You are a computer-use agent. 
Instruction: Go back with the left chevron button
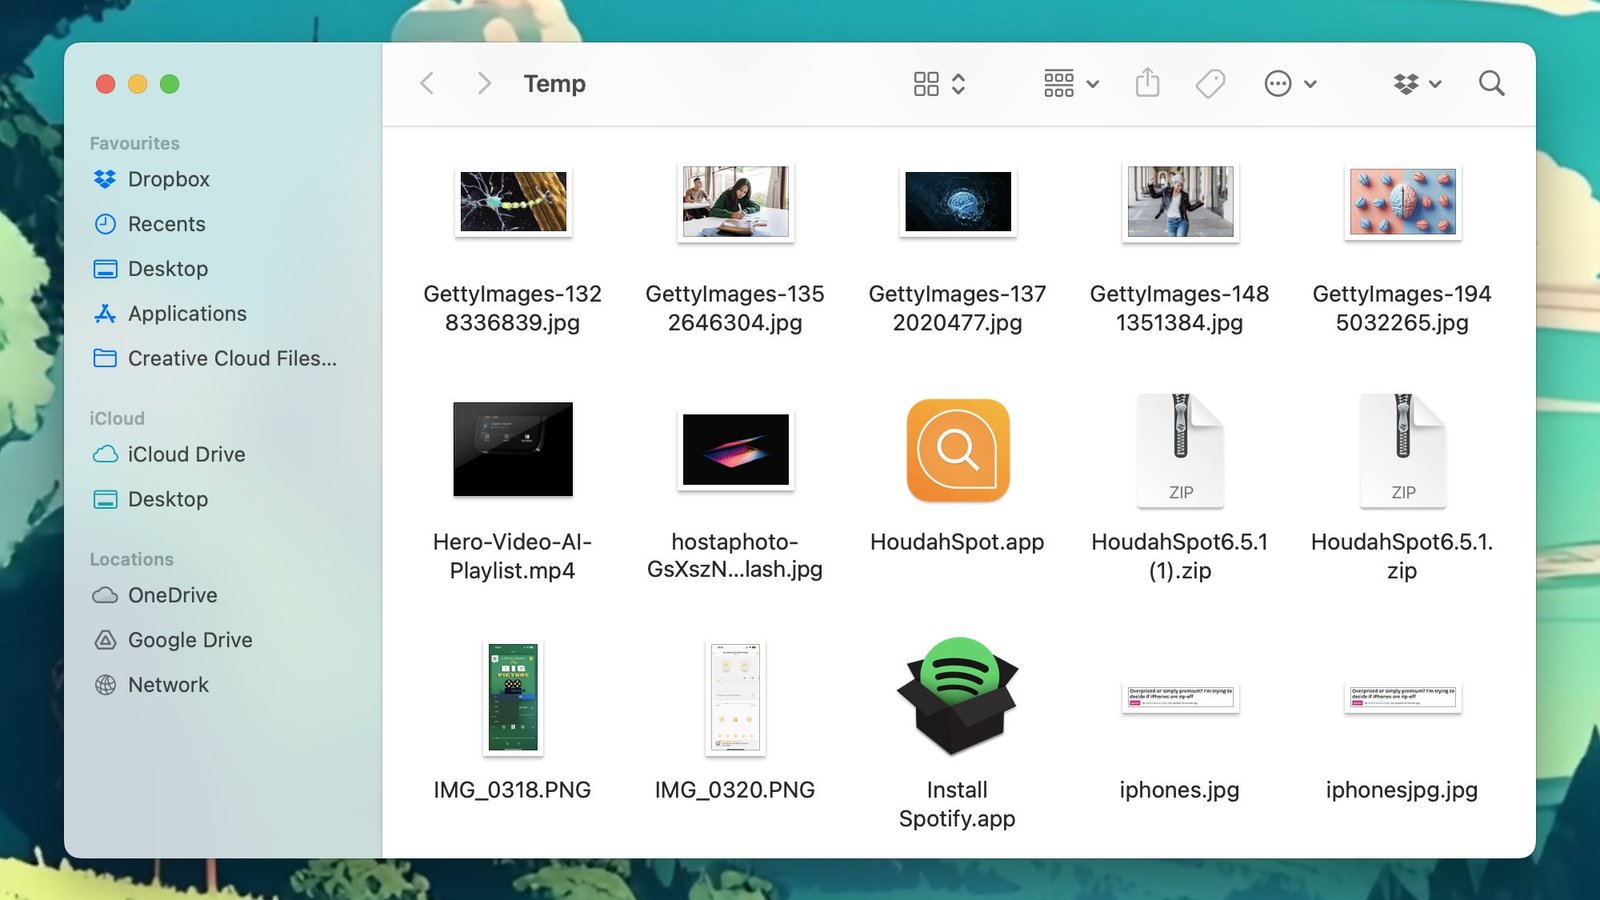click(x=427, y=83)
